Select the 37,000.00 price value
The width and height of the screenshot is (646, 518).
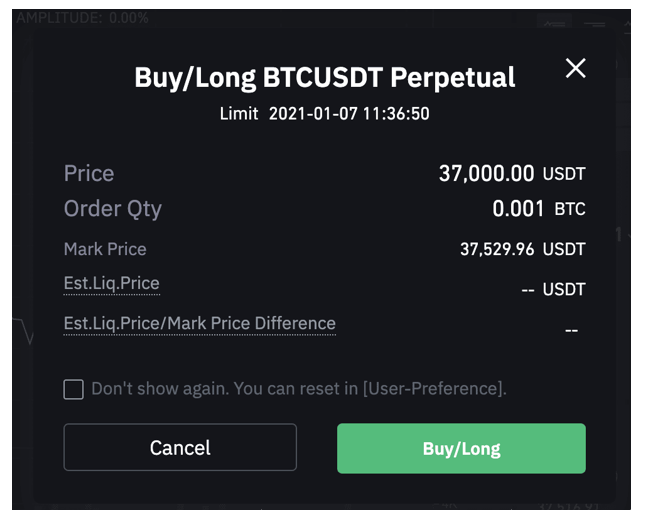pos(486,174)
